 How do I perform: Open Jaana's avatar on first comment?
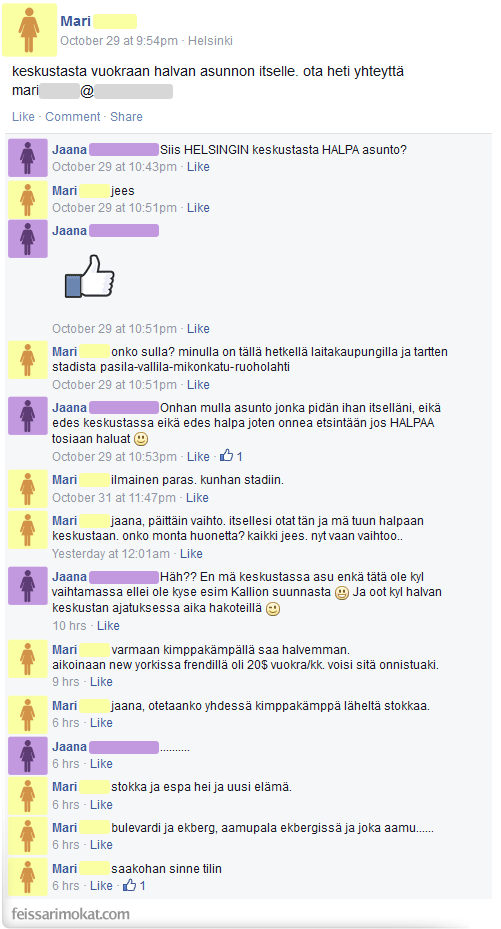tap(27, 158)
